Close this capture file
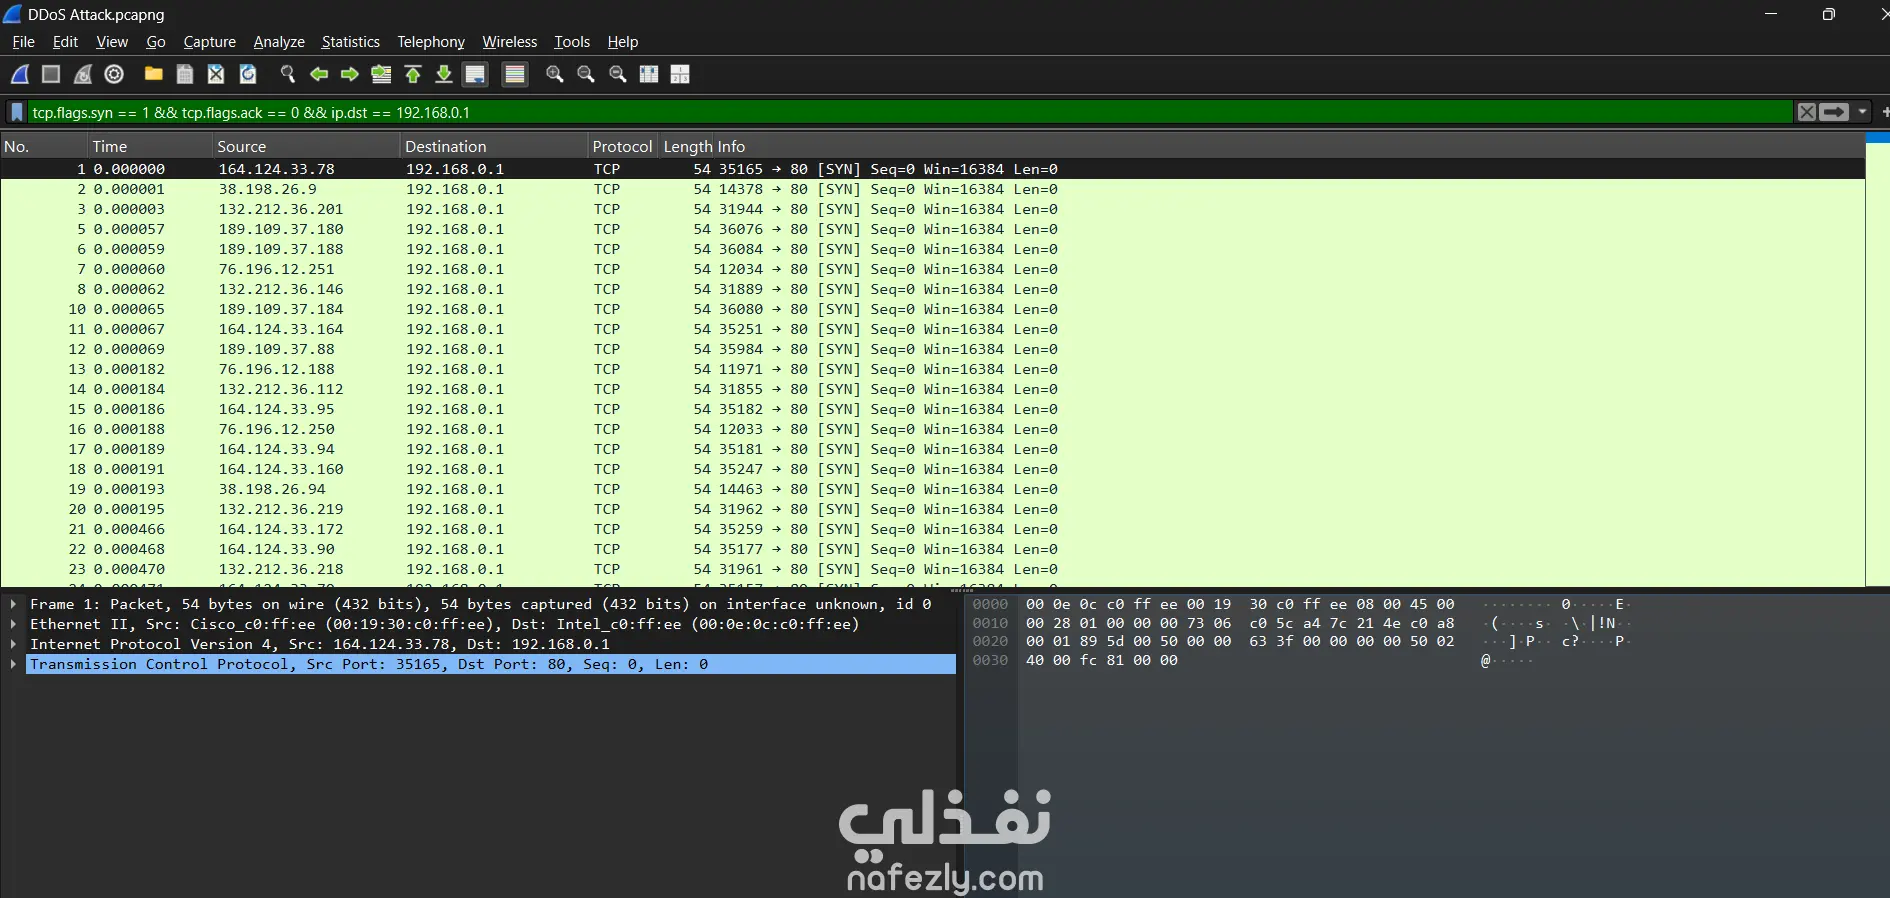Screen dimensions: 1890x898 click(216, 74)
